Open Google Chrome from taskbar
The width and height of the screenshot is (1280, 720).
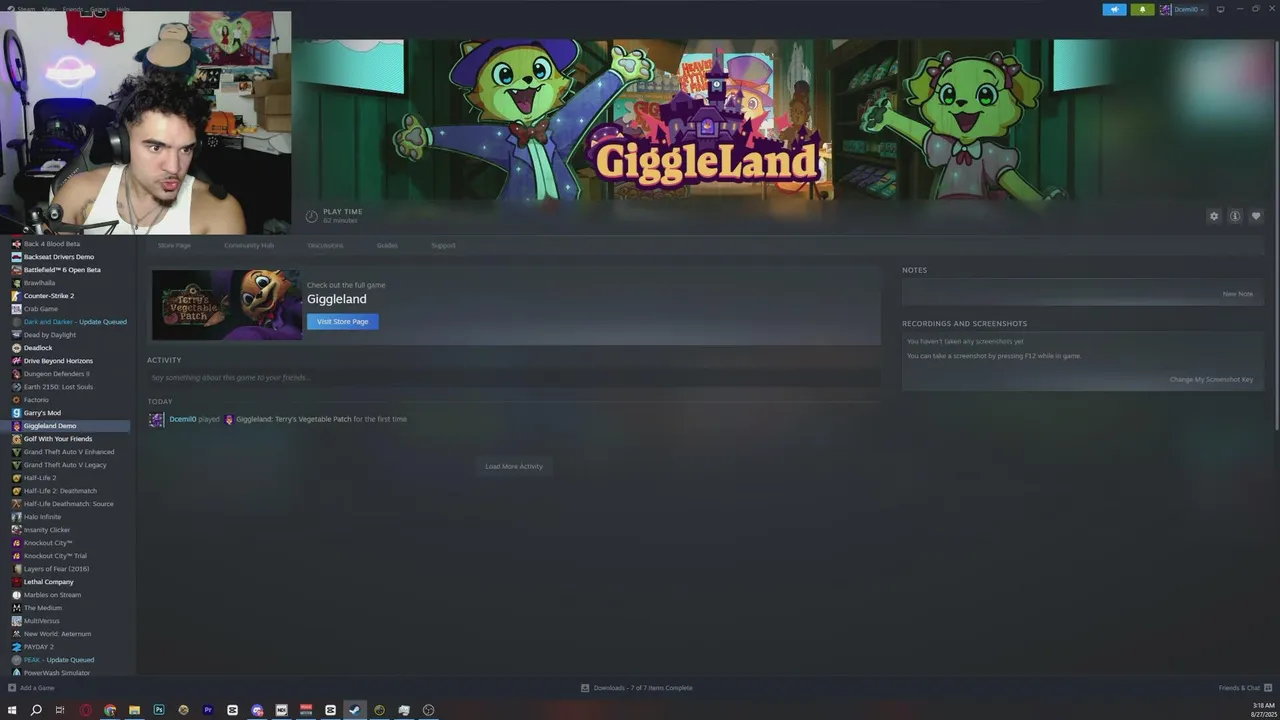tap(110, 710)
